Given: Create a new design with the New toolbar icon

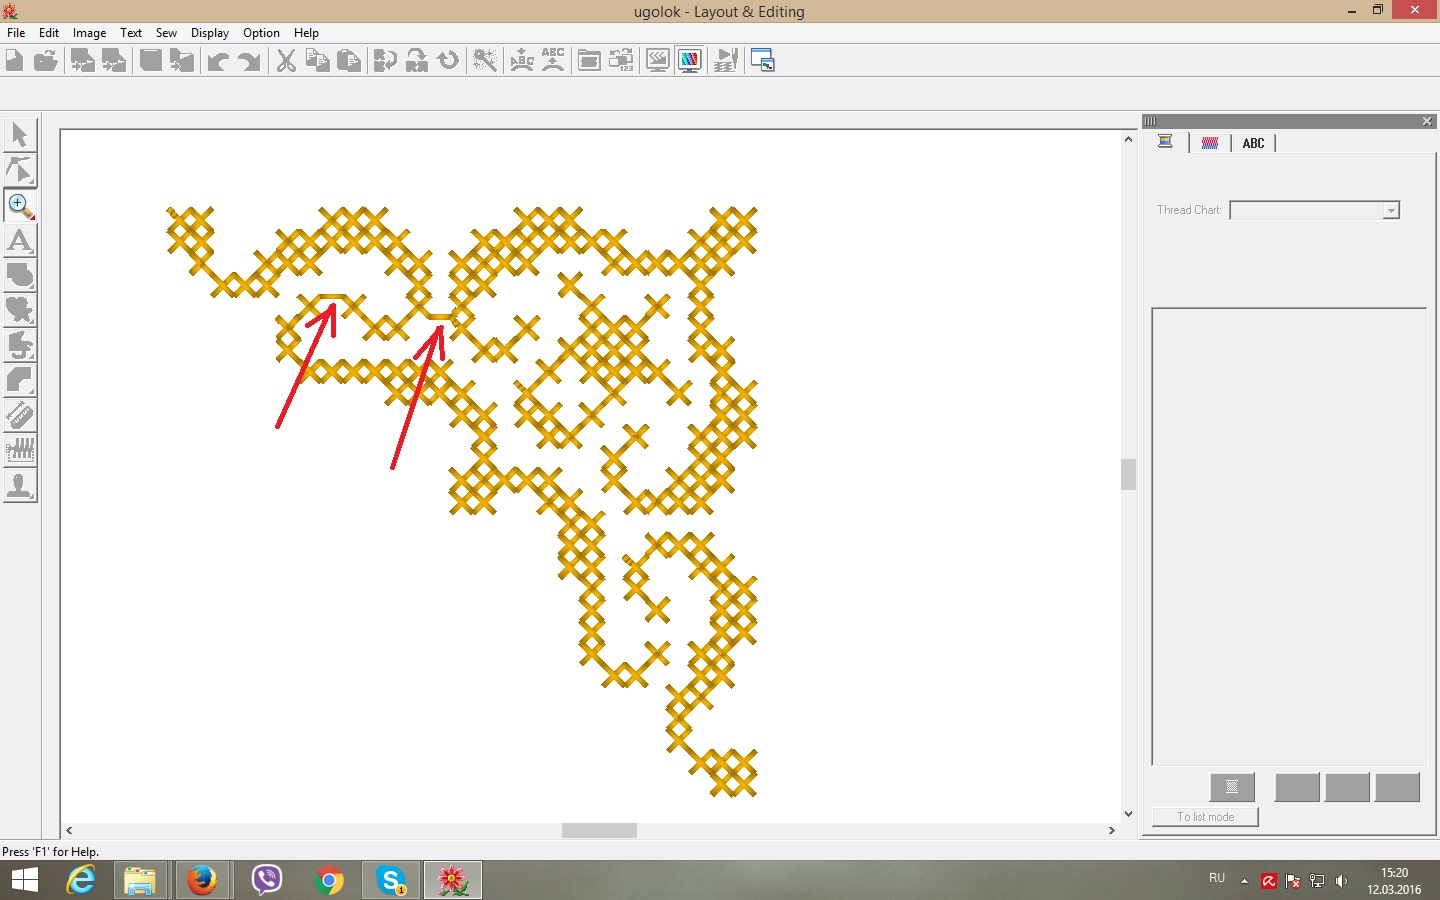Looking at the screenshot, I should (x=14, y=61).
